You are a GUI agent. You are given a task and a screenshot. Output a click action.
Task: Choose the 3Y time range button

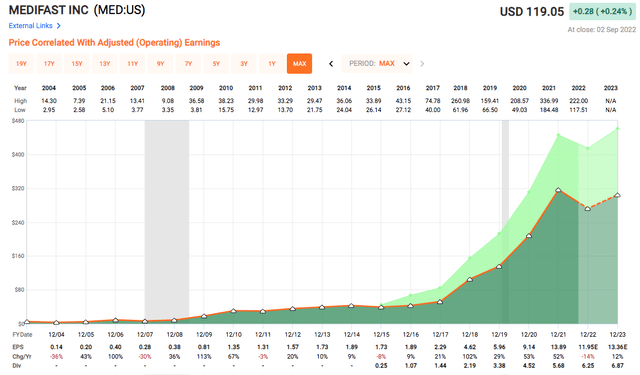(x=244, y=64)
